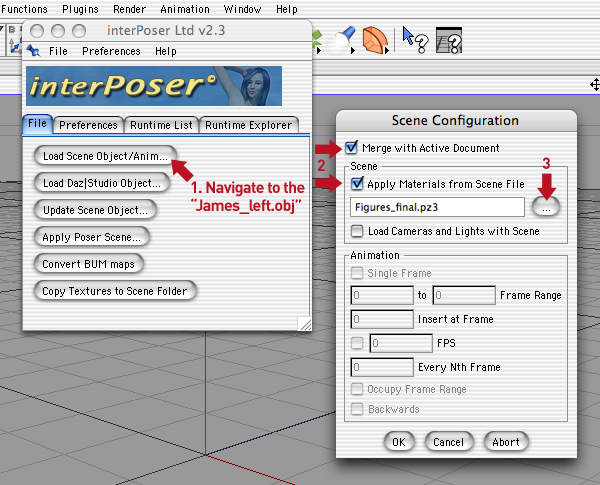This screenshot has width=600, height=485.
Task: Open the Animation menu
Action: (x=185, y=9)
